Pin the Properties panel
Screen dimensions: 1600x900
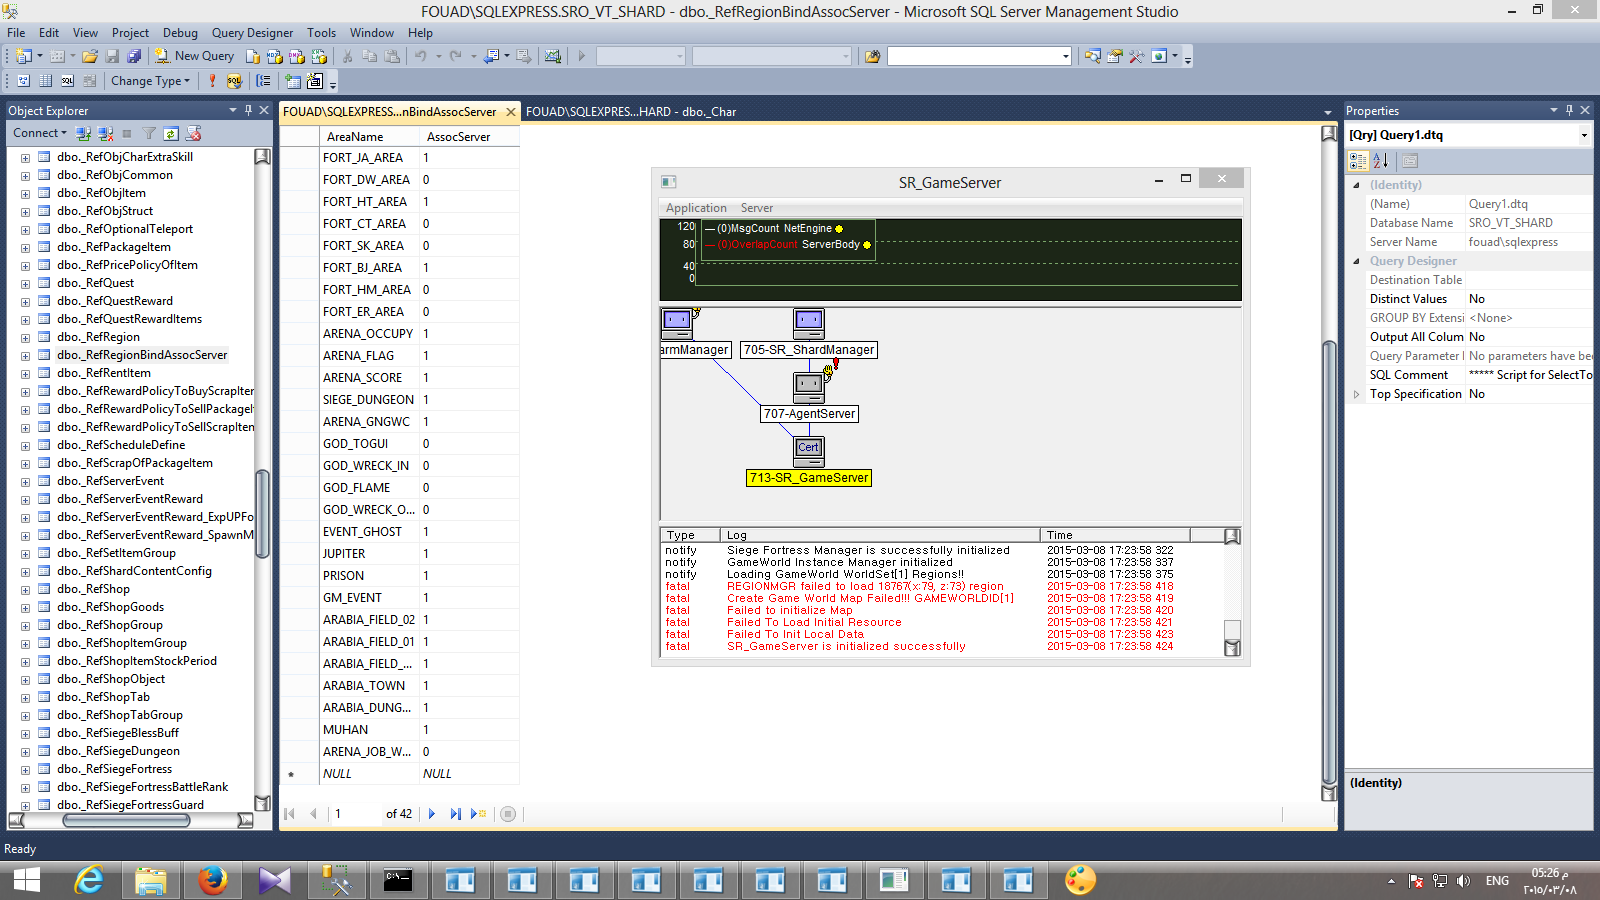[1569, 110]
